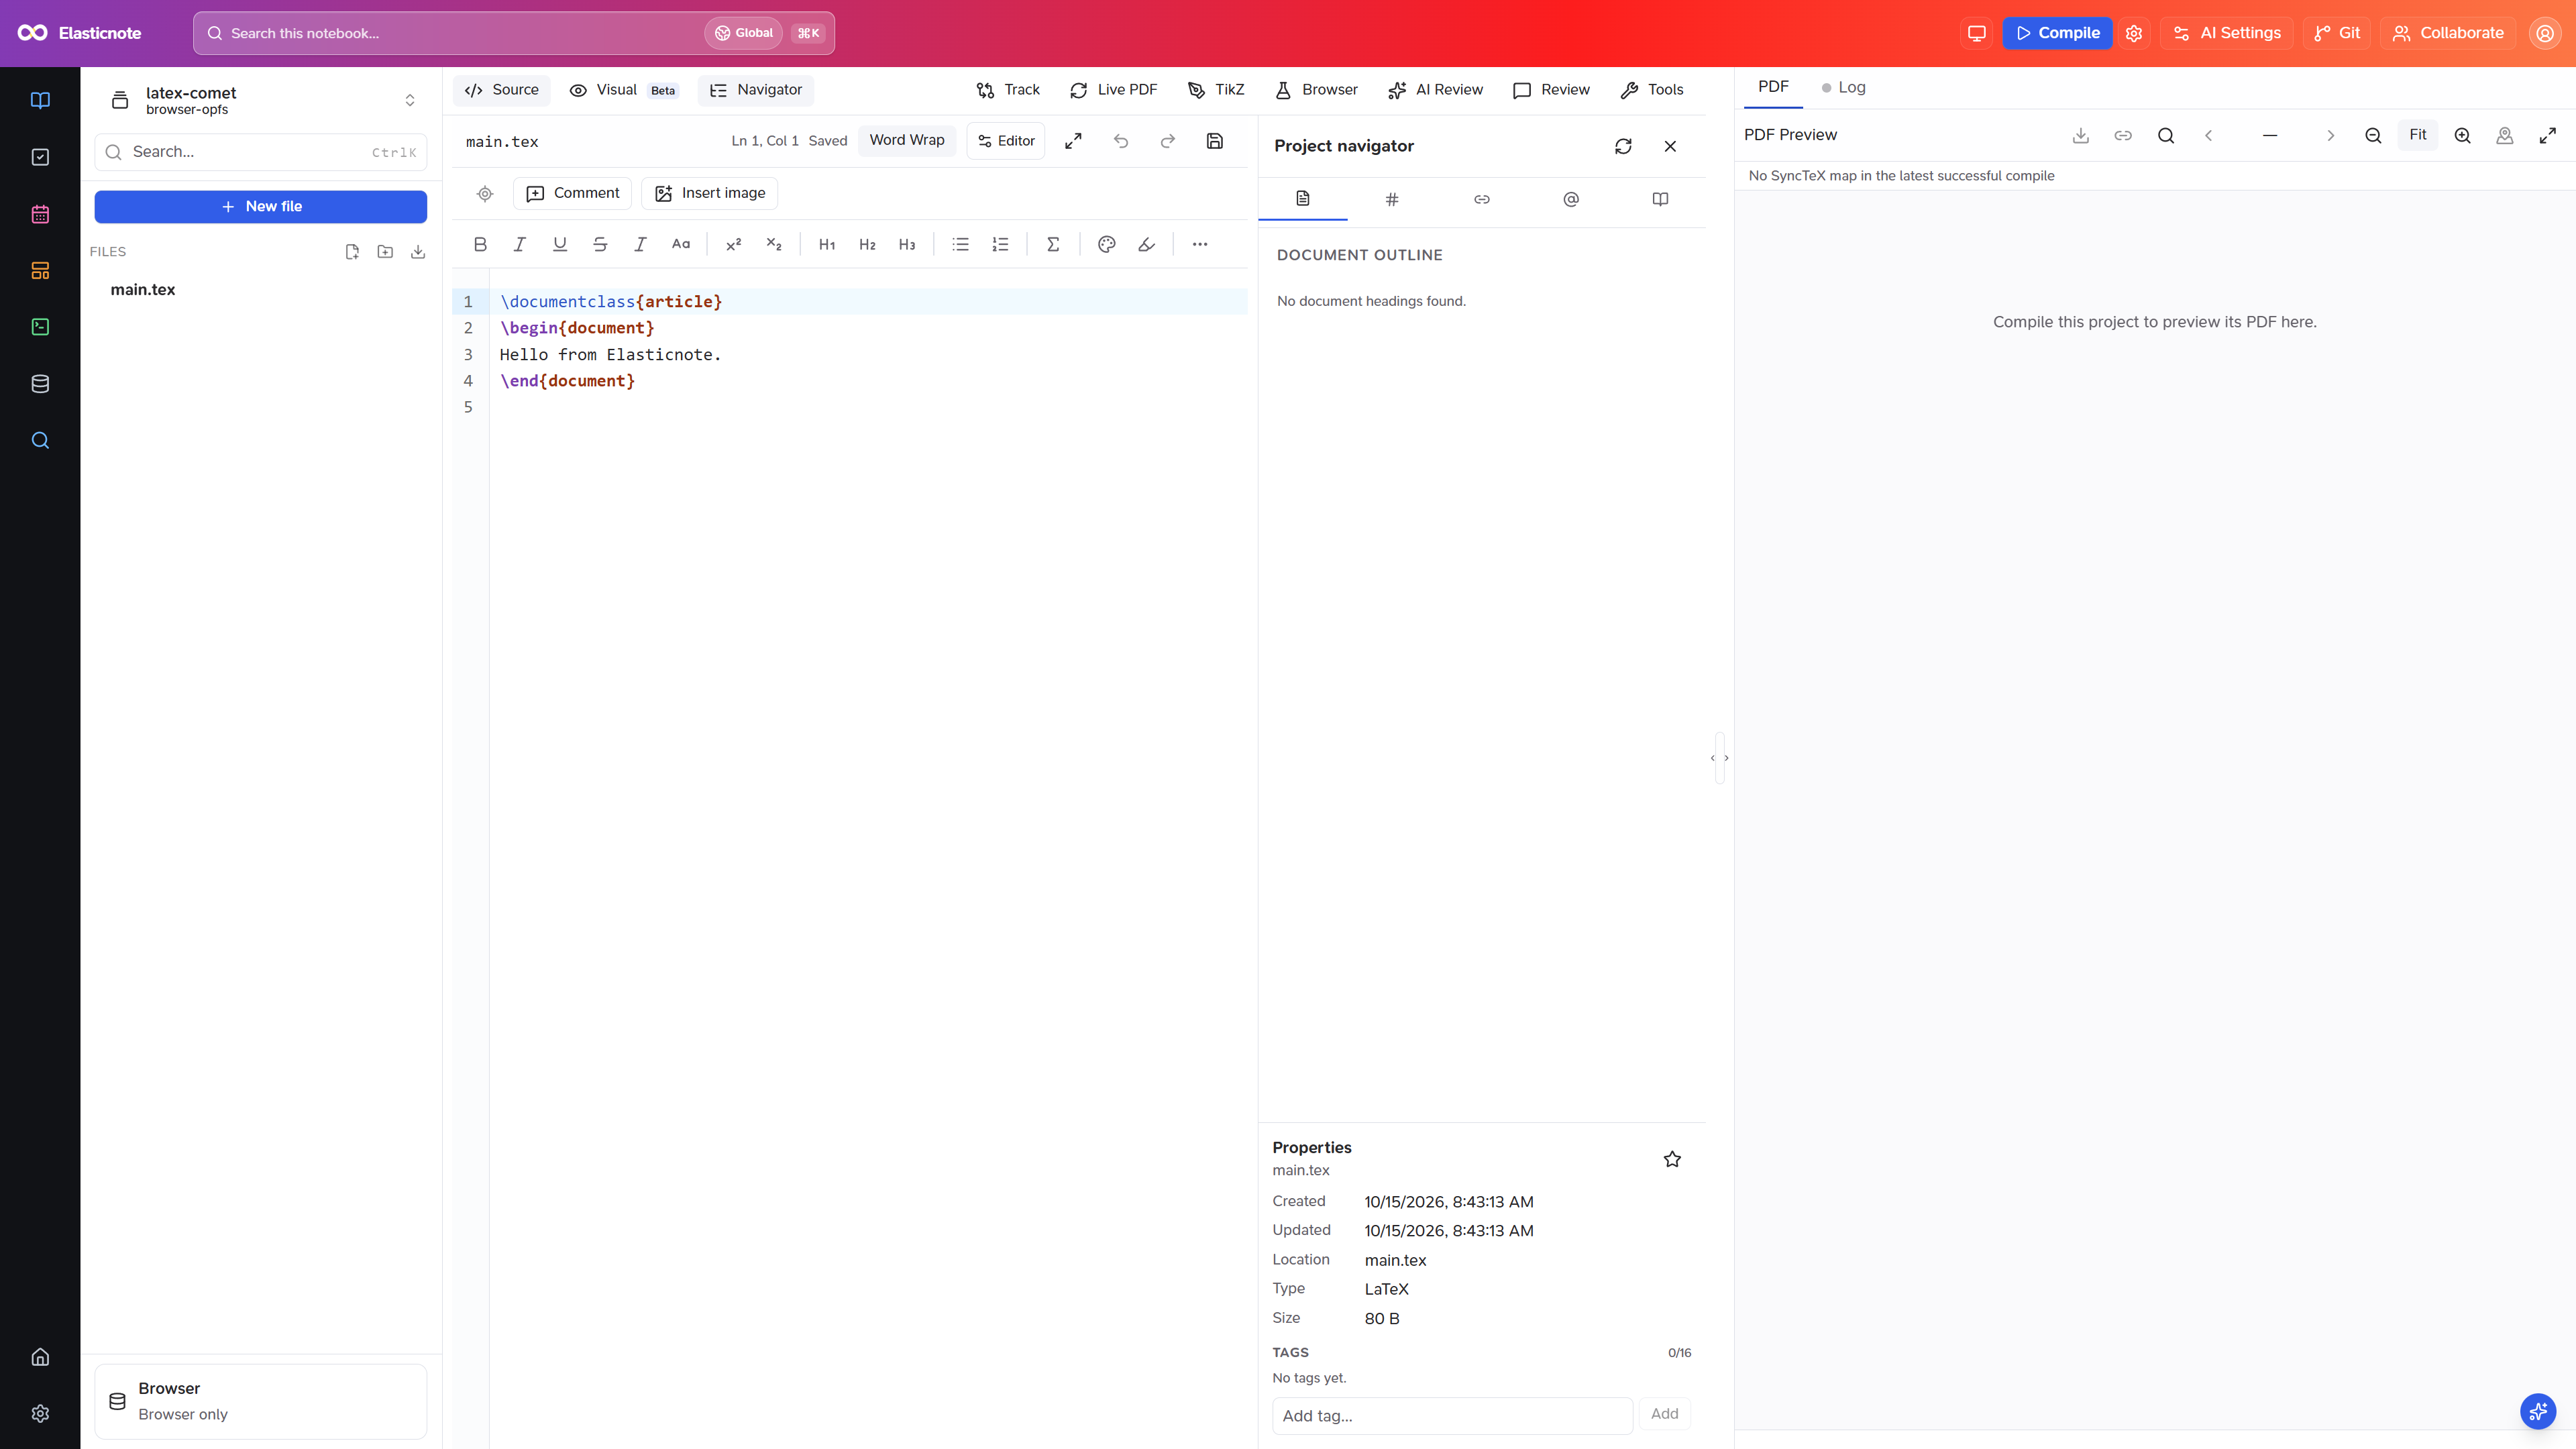Click the Compile button
The image size is (2576, 1449).
2057,33
